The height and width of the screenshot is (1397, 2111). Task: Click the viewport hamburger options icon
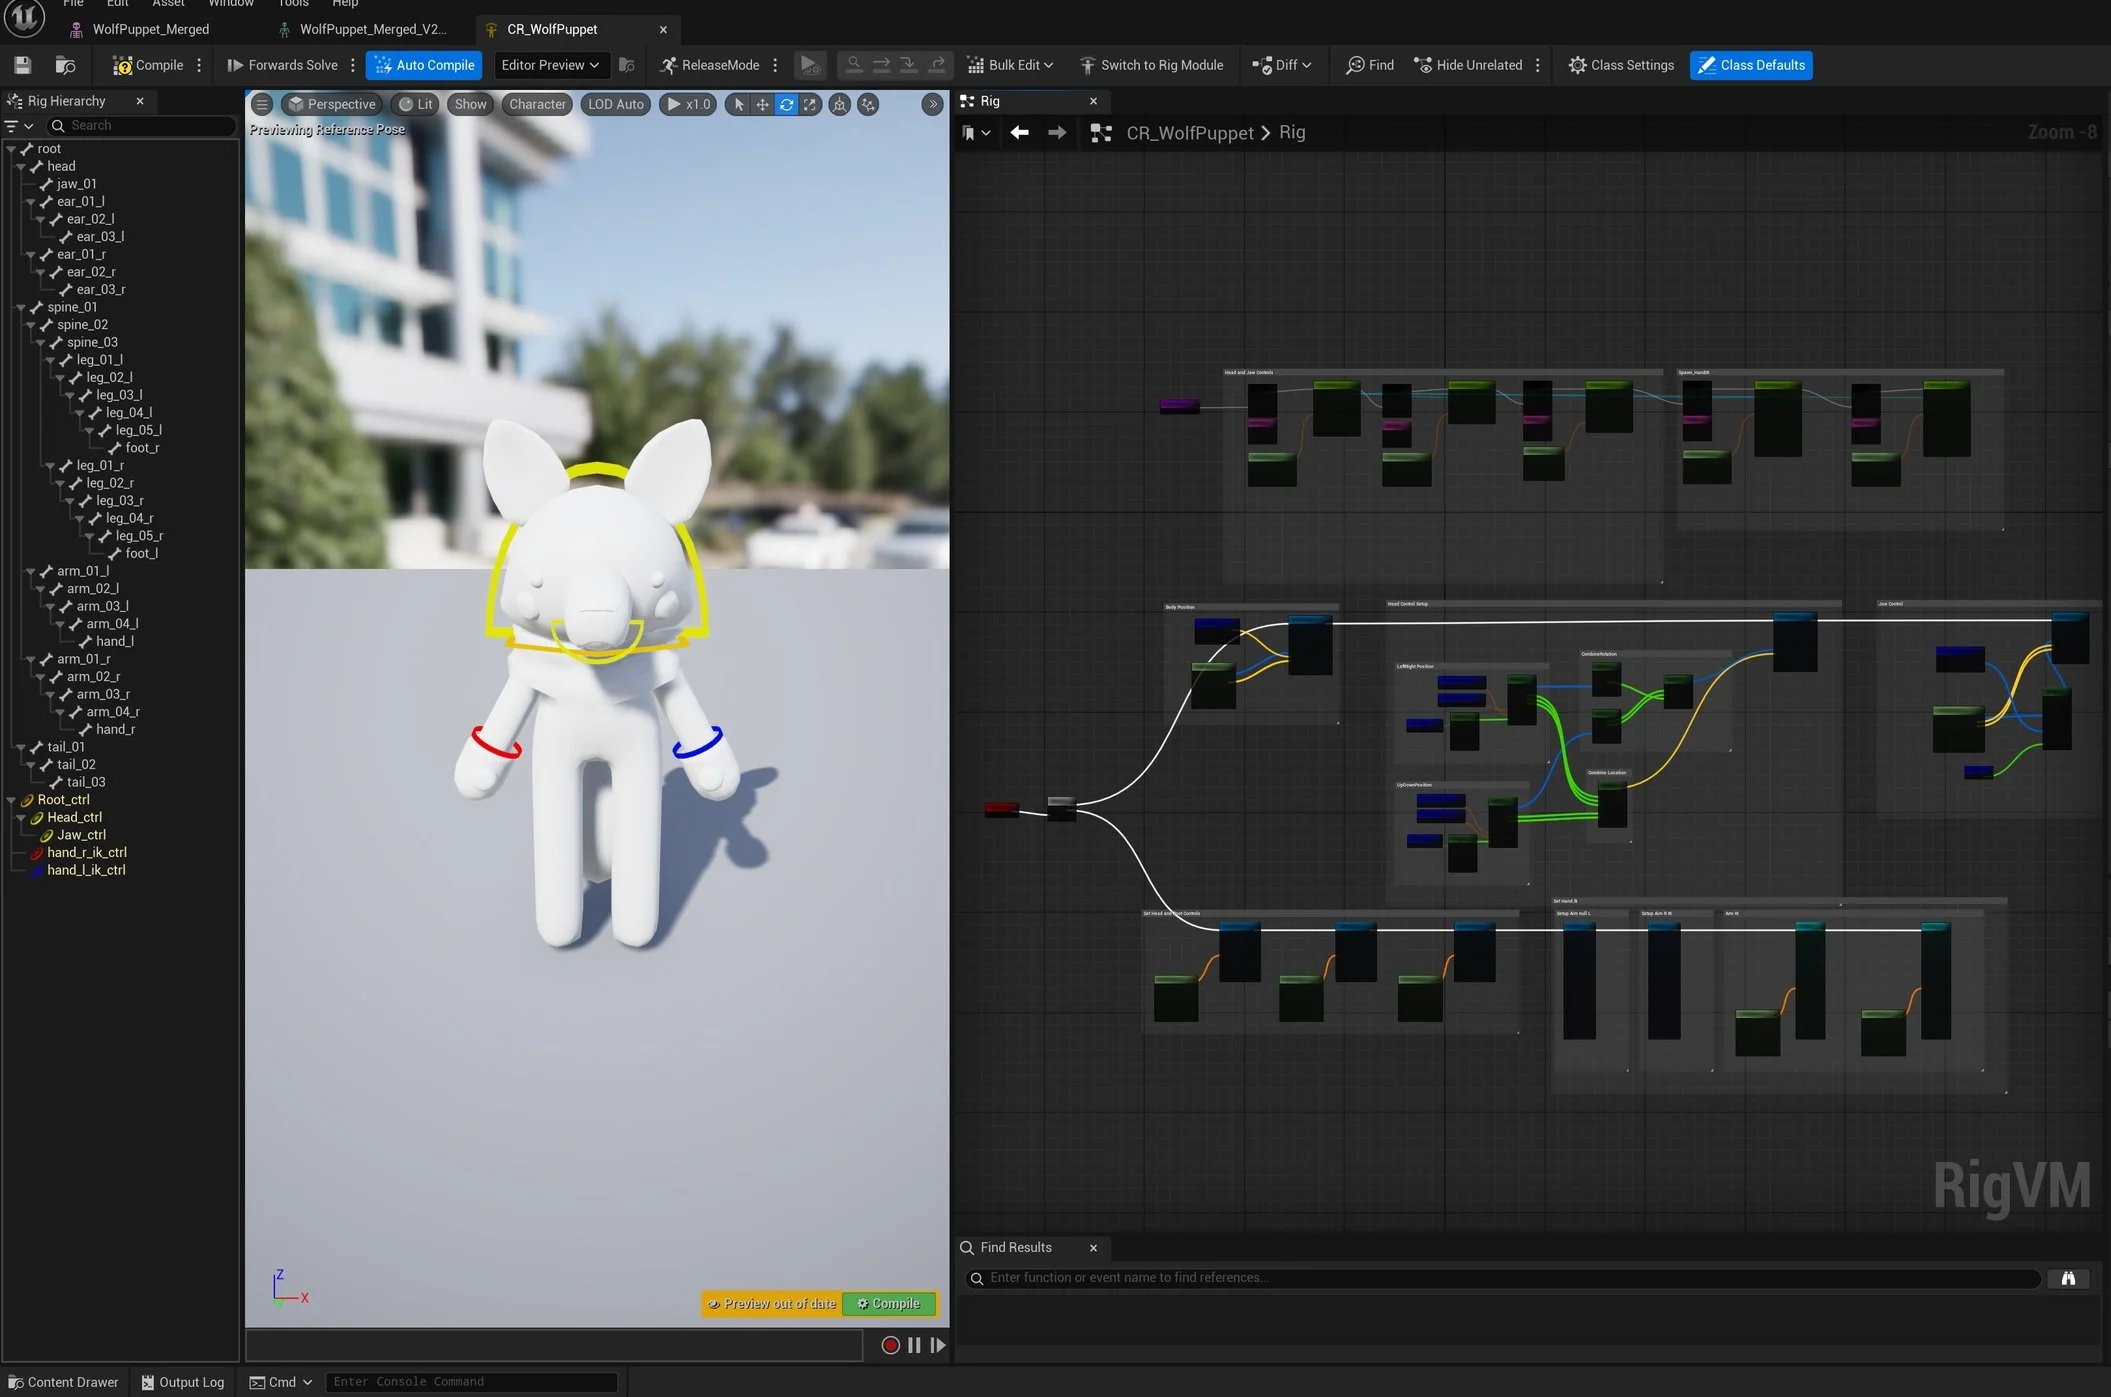(x=261, y=104)
